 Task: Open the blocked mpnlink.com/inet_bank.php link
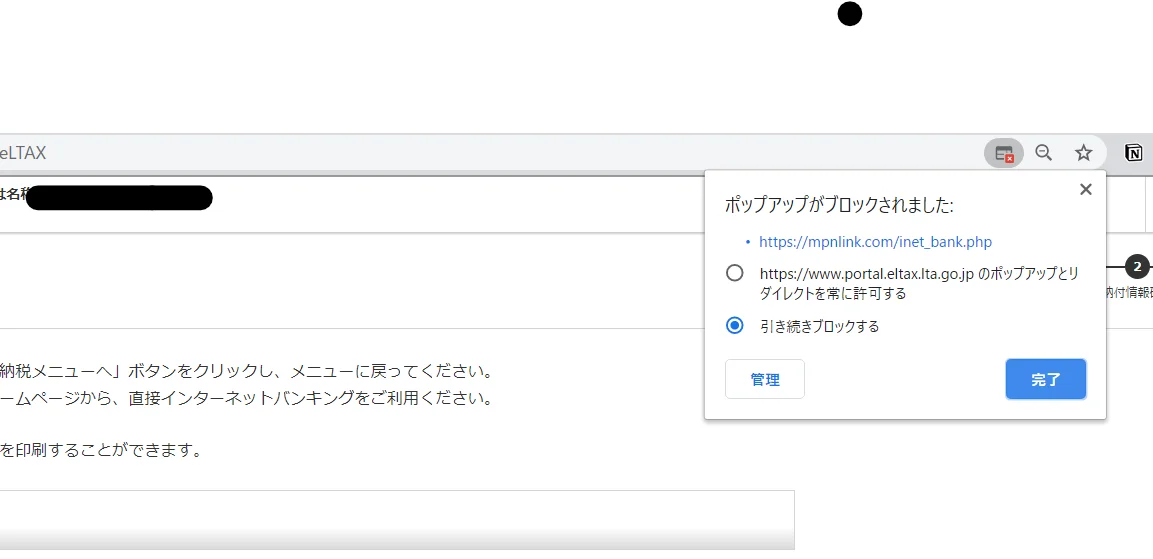tap(876, 241)
